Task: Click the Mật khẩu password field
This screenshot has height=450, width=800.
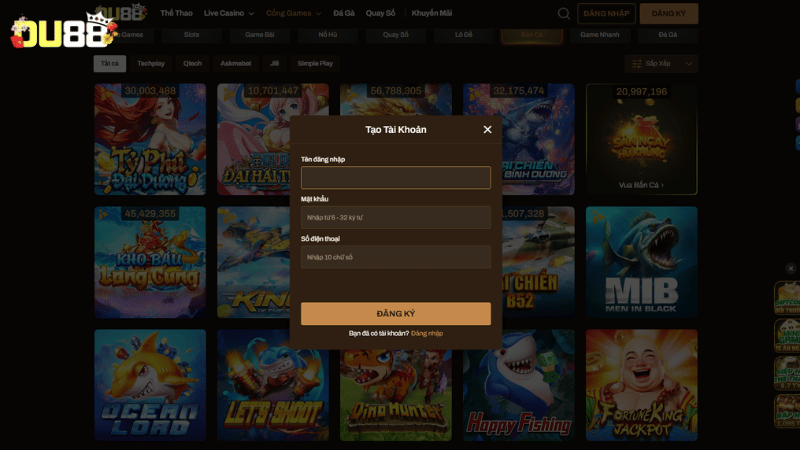Action: point(395,217)
